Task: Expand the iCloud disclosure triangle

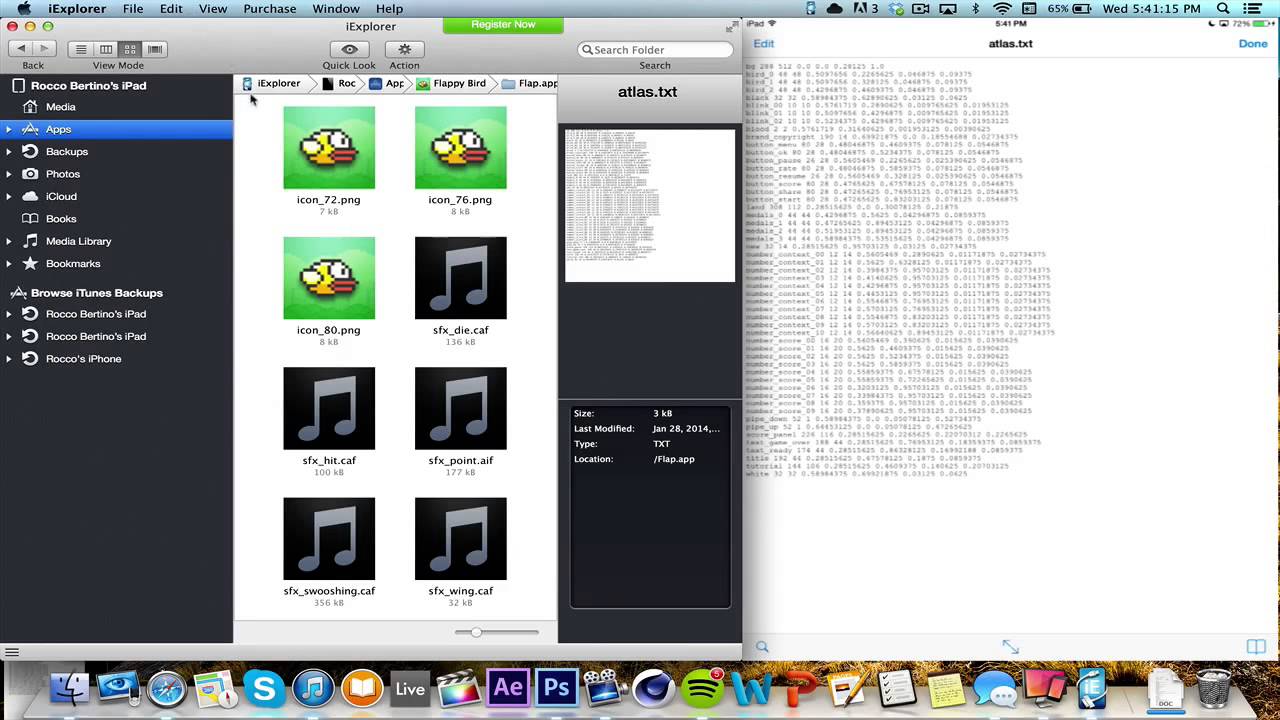Action: pyautogui.click(x=9, y=197)
